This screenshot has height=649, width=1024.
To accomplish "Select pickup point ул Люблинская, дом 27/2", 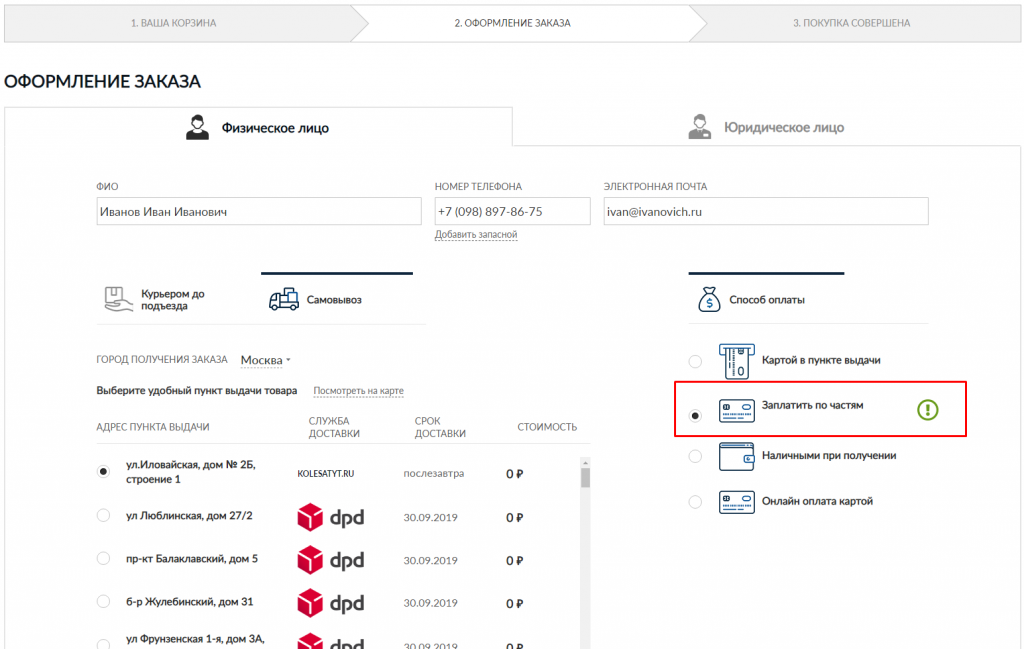I will pyautogui.click(x=103, y=515).
